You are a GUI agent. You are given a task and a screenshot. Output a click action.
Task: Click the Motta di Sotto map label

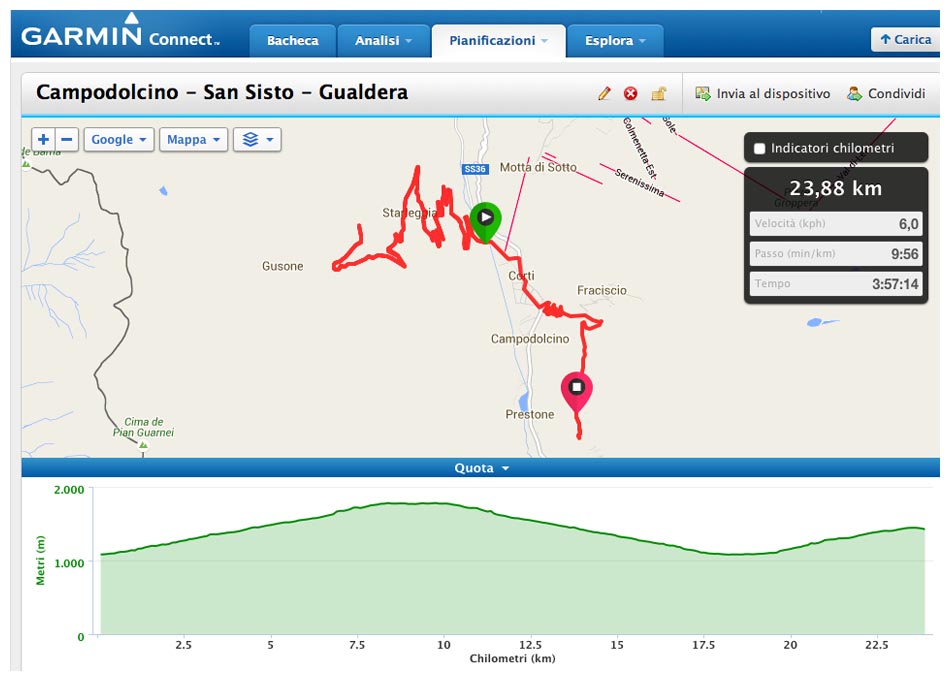pos(538,167)
